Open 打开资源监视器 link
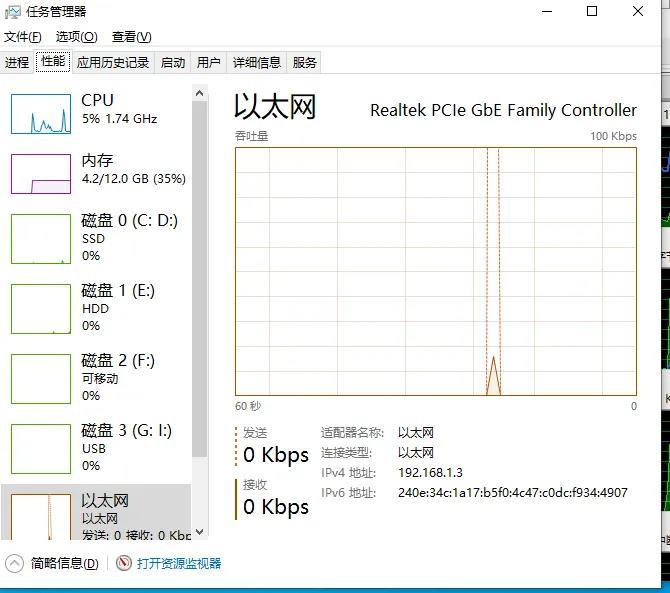Image resolution: width=670 pixels, height=593 pixels. pos(179,564)
